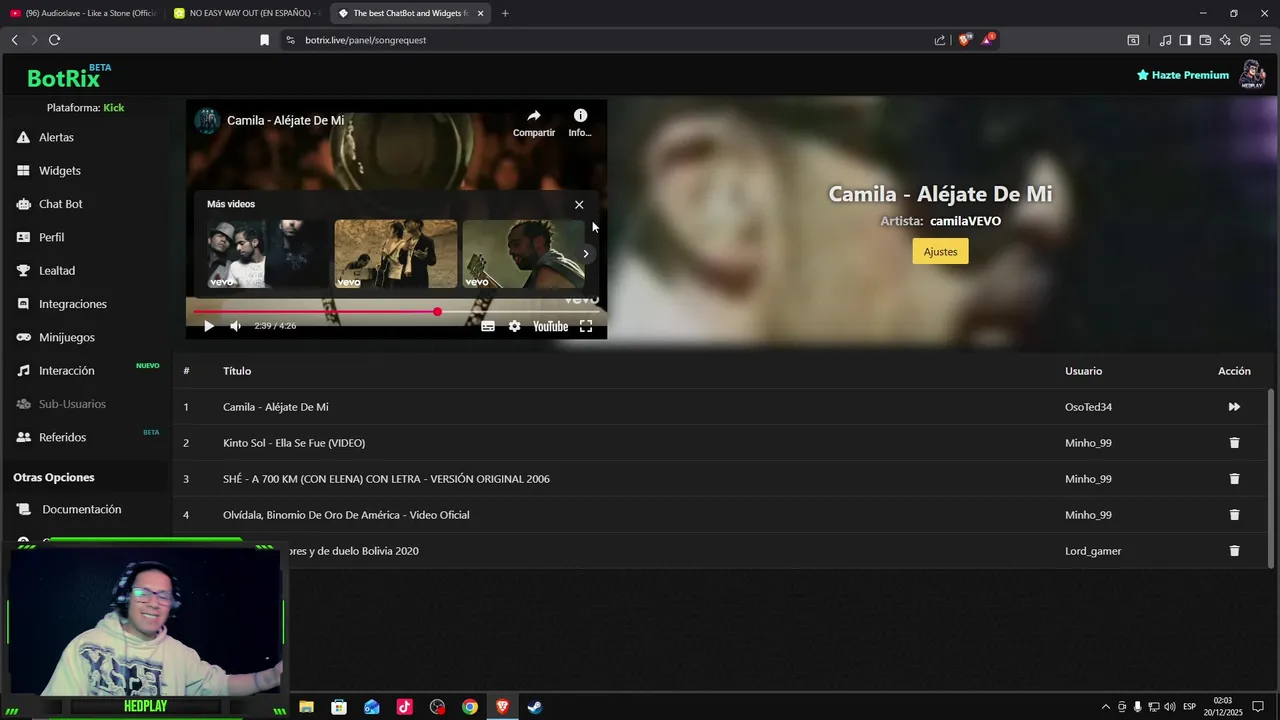Show next suggested videos arrow
1280x720 pixels.
tap(586, 254)
